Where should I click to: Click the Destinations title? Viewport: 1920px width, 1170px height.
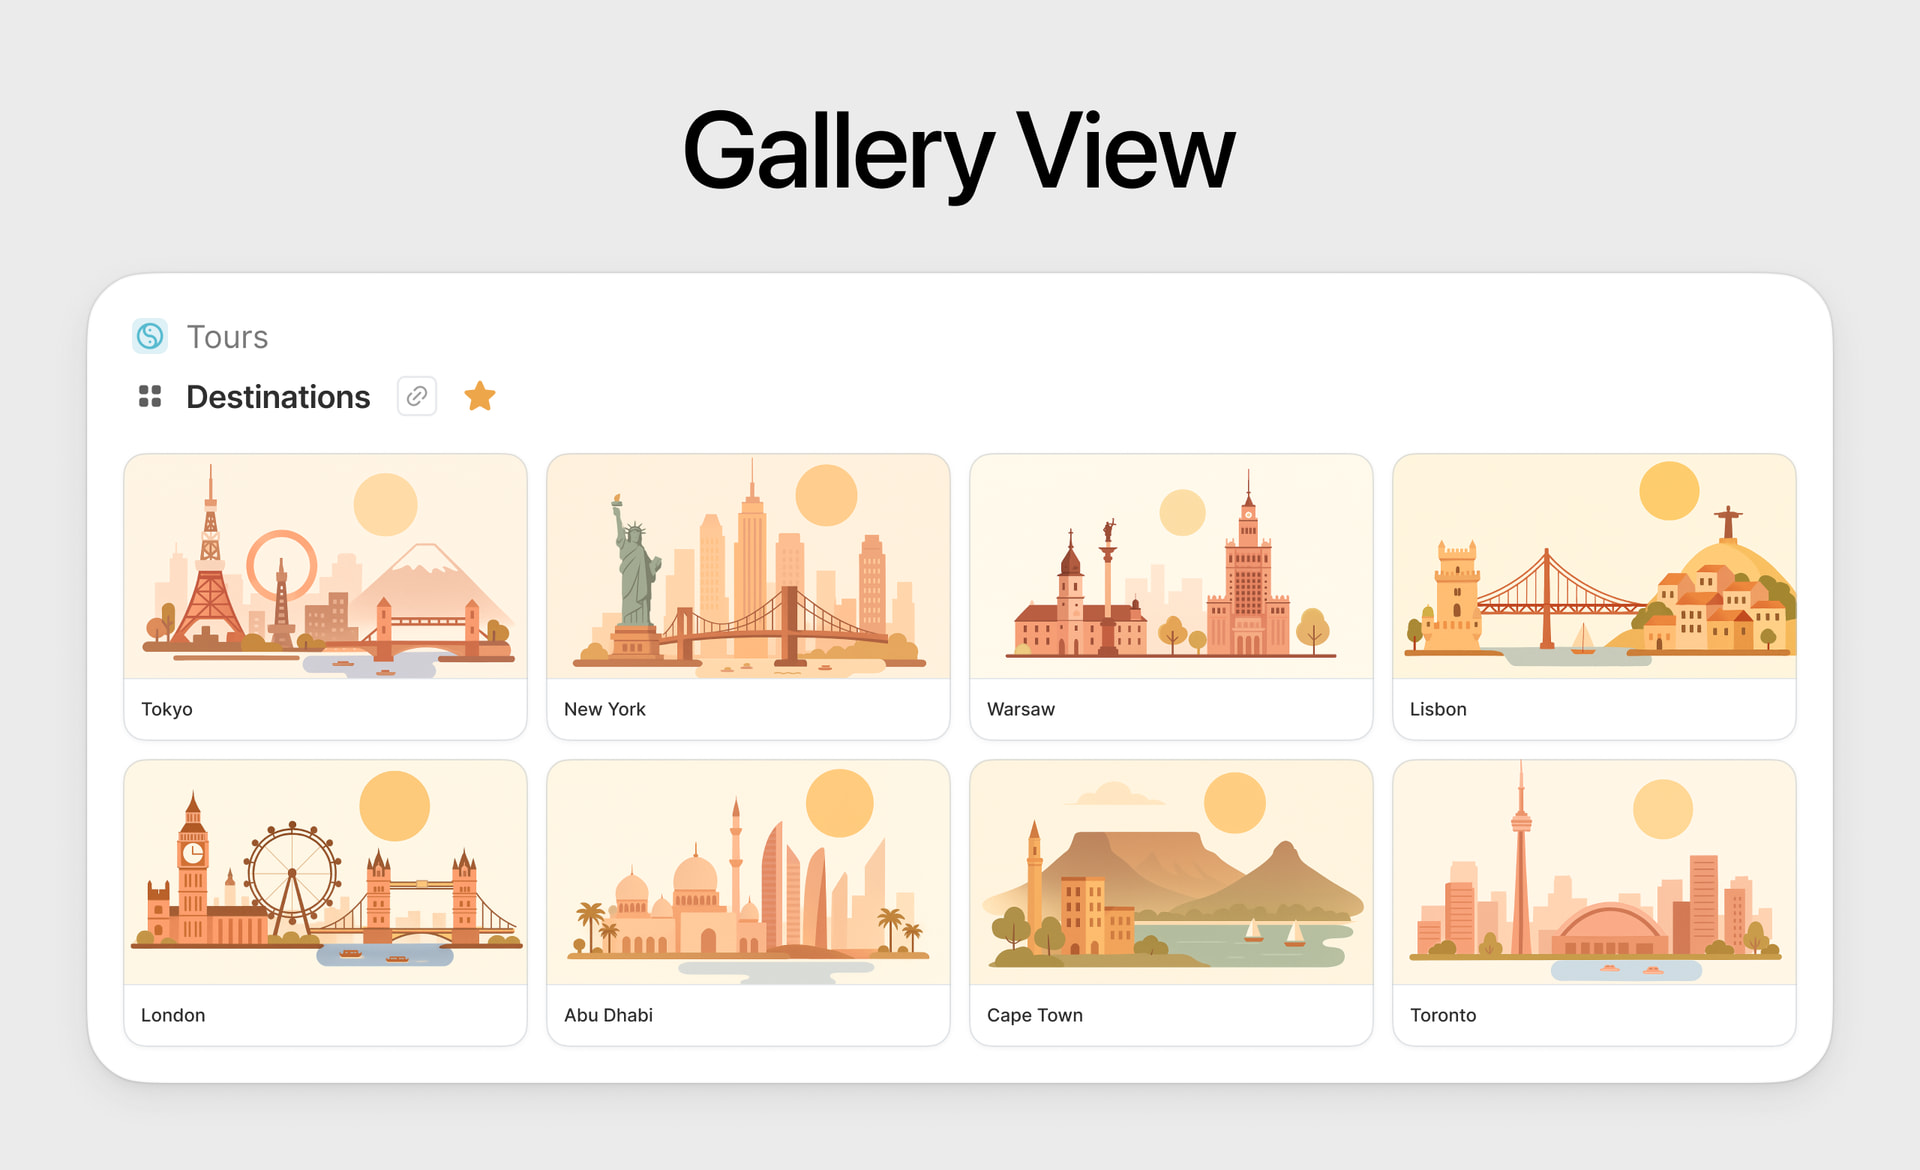click(x=278, y=397)
